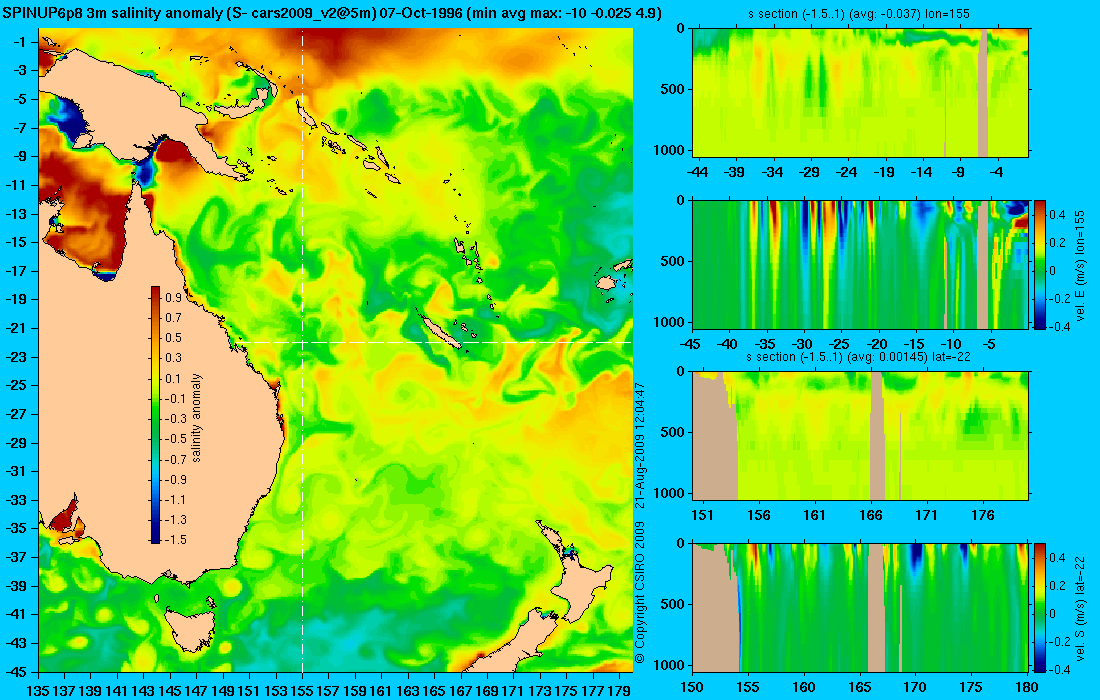Click 166 label on lat=-22 salinity section axis
Viewport: 1100px width, 700px height.
tap(871, 516)
